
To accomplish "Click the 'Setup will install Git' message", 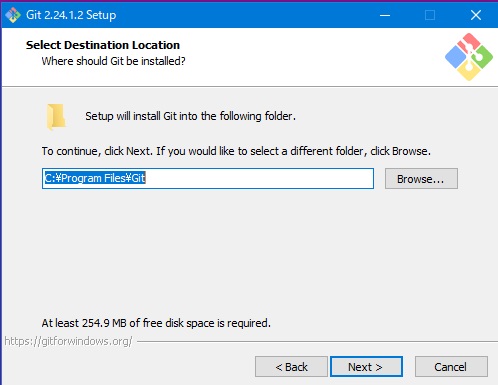I will tap(190, 116).
